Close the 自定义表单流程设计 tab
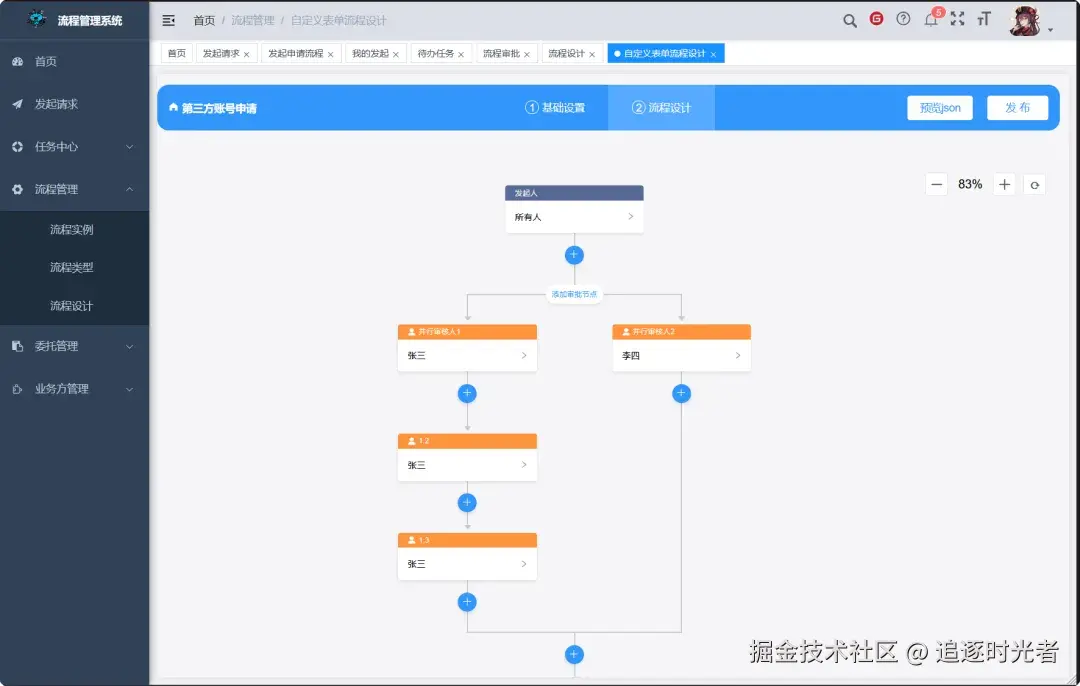This screenshot has height=686, width=1080. pyautogui.click(x=714, y=54)
